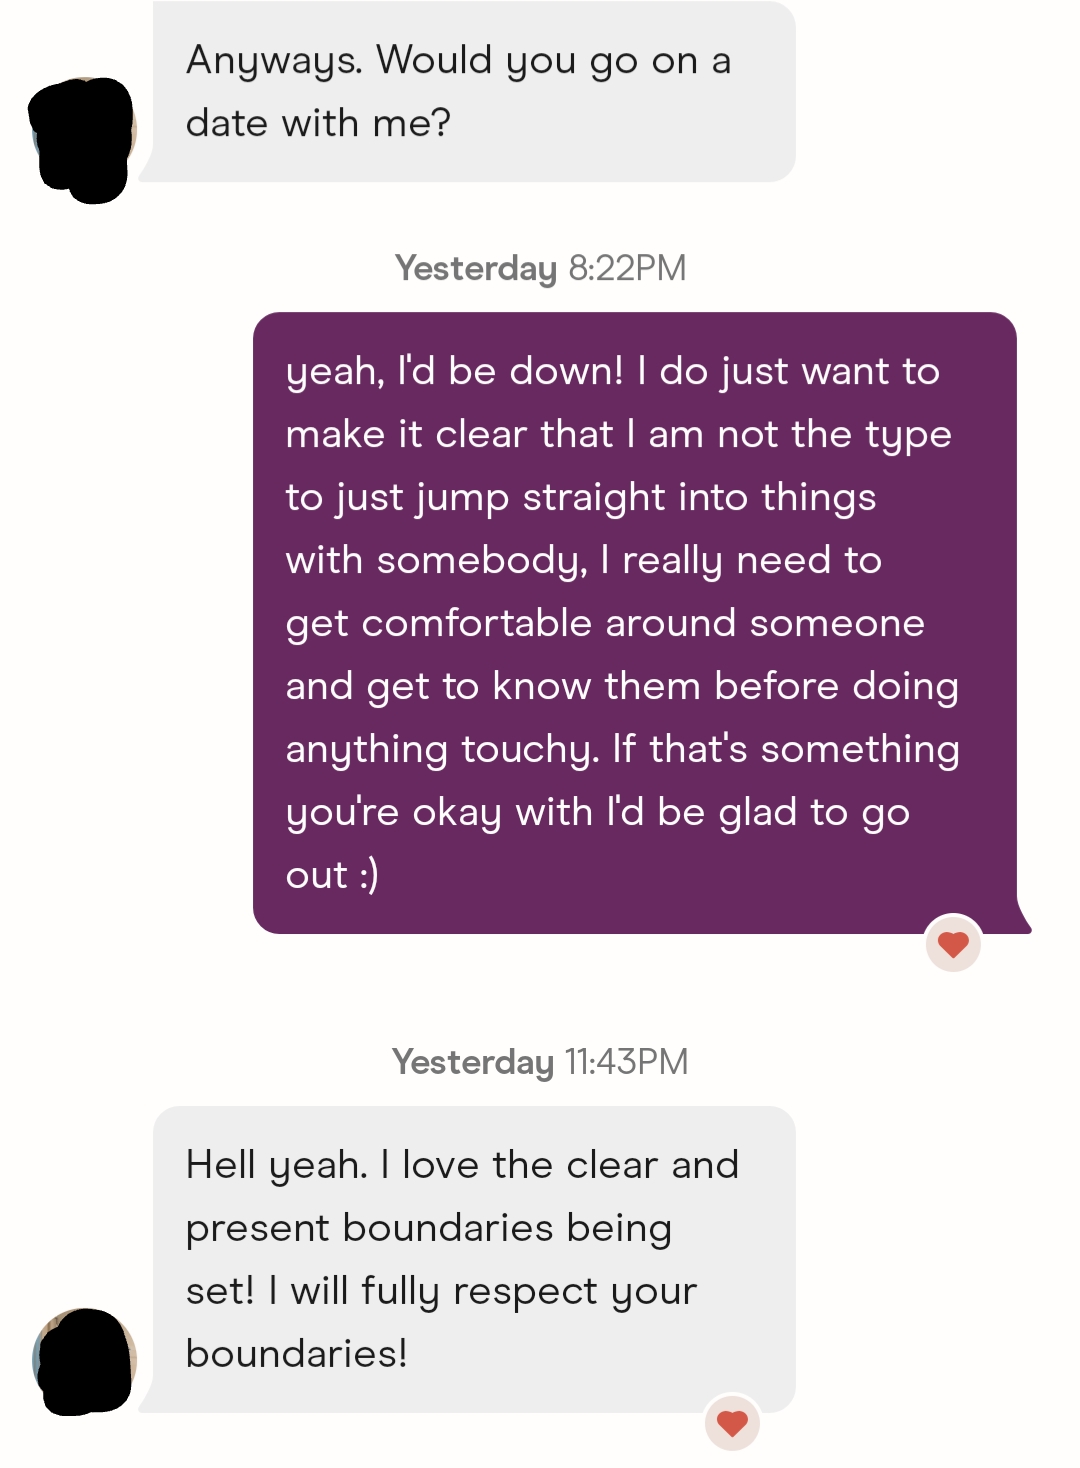This screenshot has width=1080, height=1468.
Task: Open the profile photo beside the date question
Action: click(x=84, y=137)
